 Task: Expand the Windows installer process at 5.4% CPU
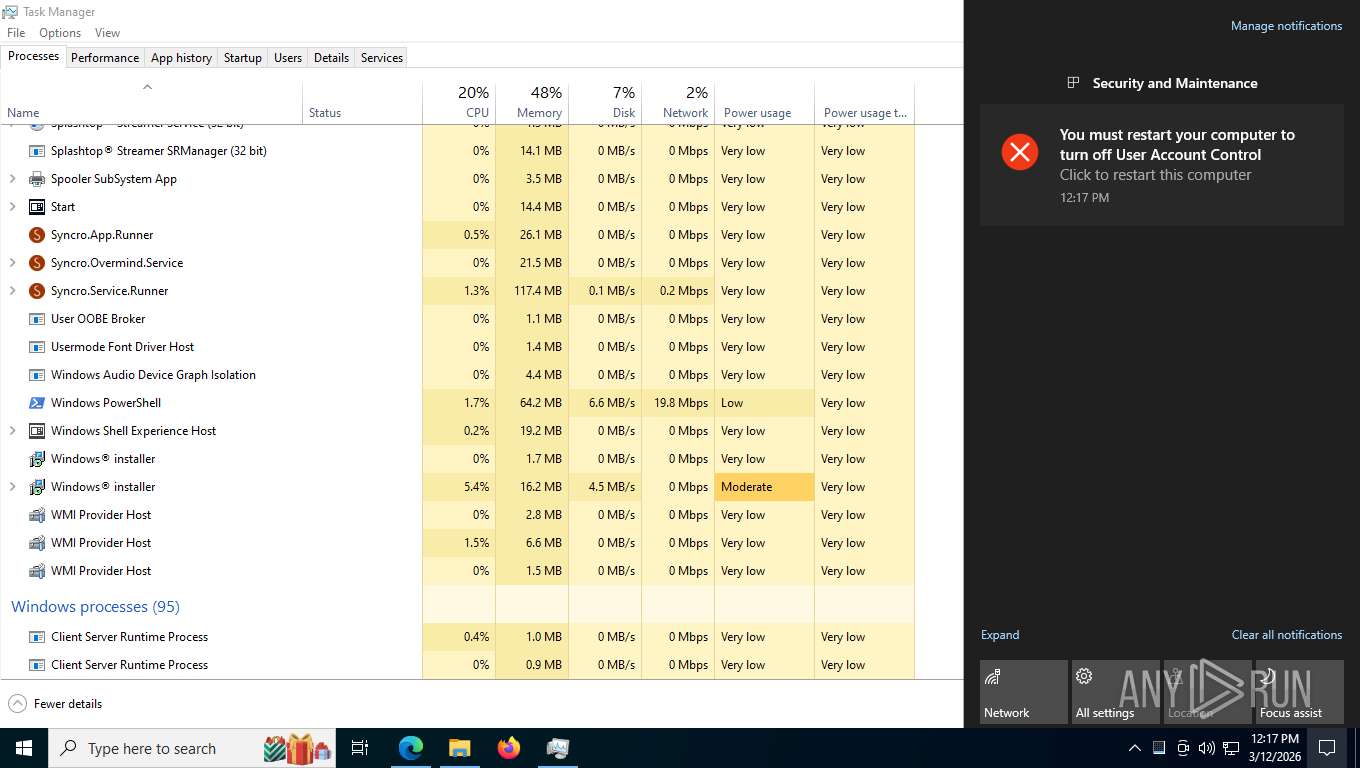click(x=12, y=487)
